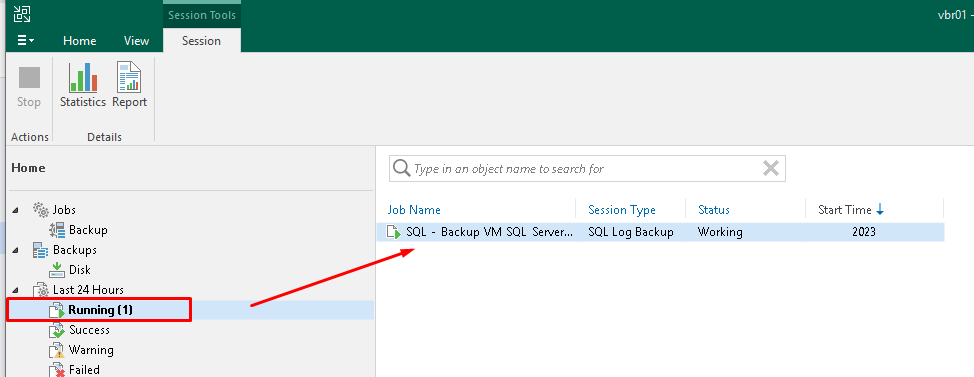
Task: Click the Success checkmark icon in tree
Action: click(57, 330)
